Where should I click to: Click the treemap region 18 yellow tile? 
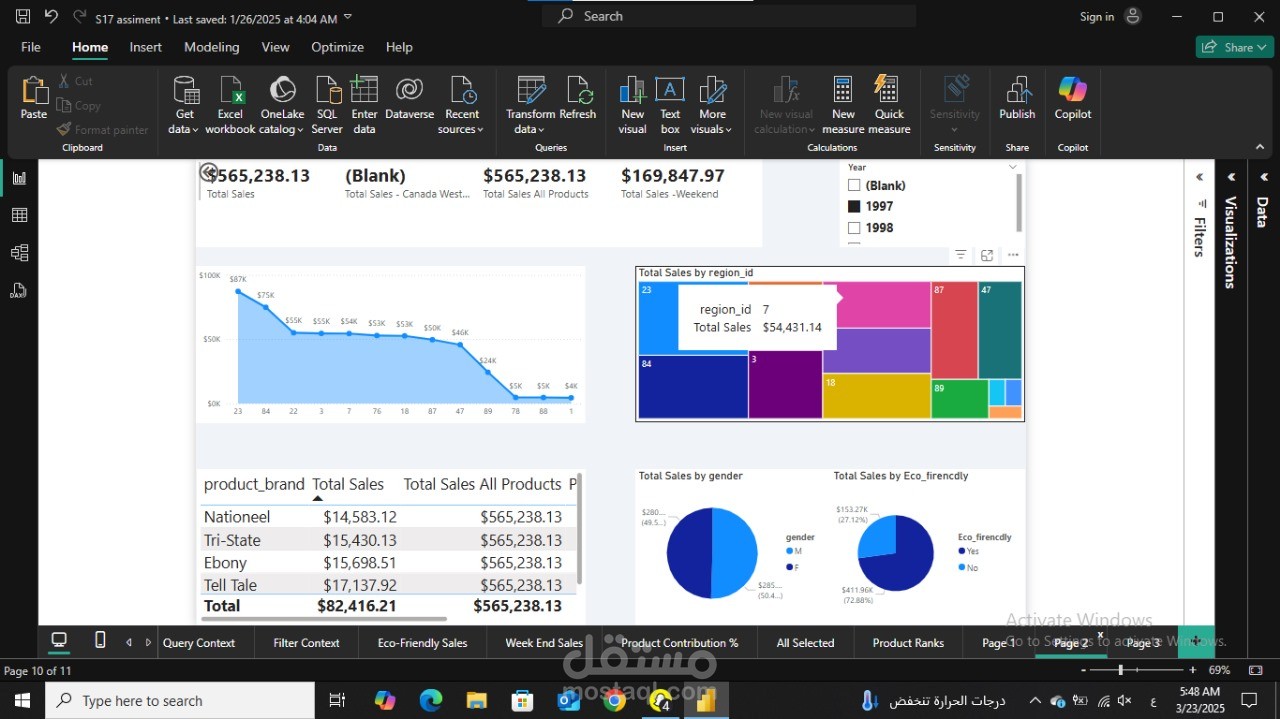(877, 396)
